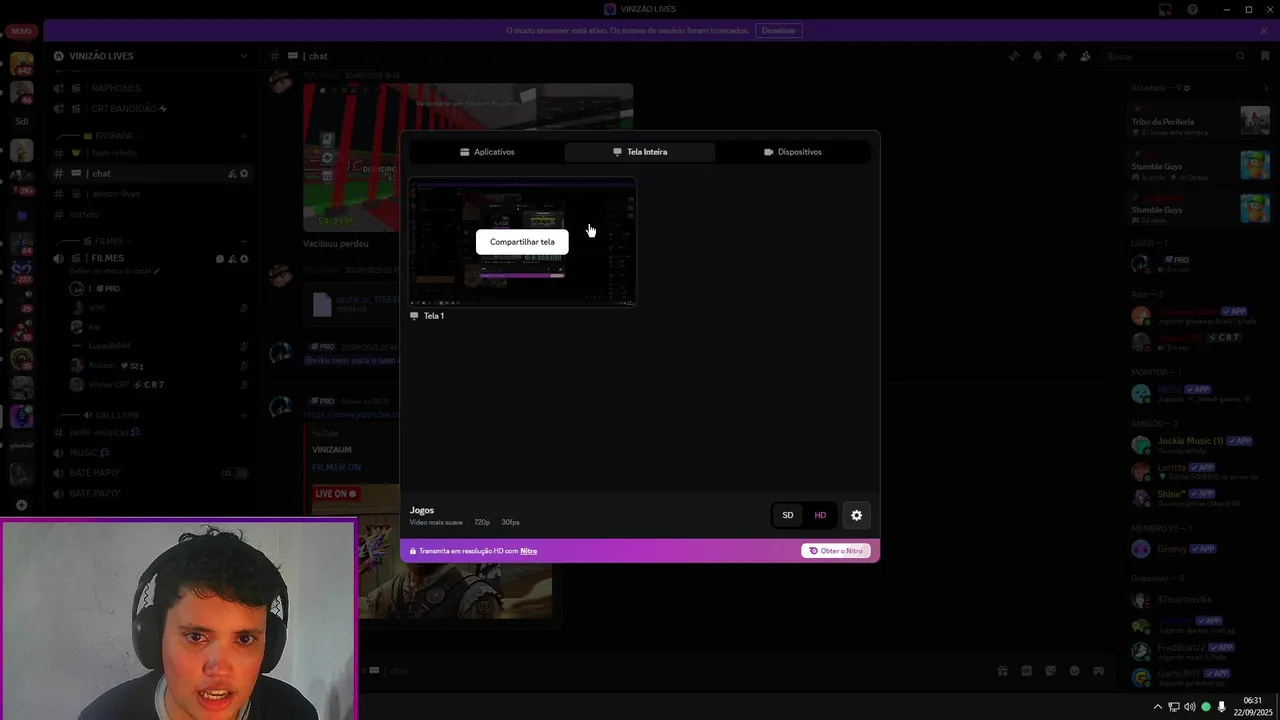Open chat channel settings gear
1280x720 pixels.
(x=244, y=174)
